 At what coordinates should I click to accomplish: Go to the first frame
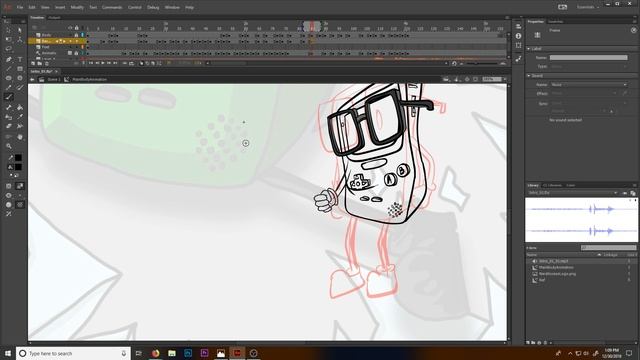(91, 63)
